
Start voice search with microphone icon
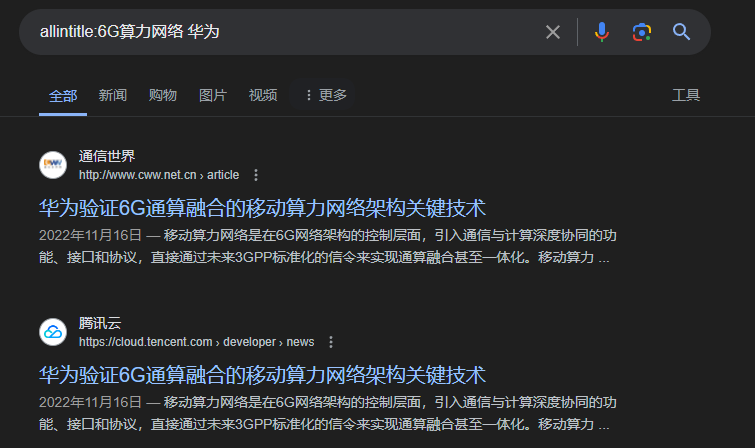(601, 32)
